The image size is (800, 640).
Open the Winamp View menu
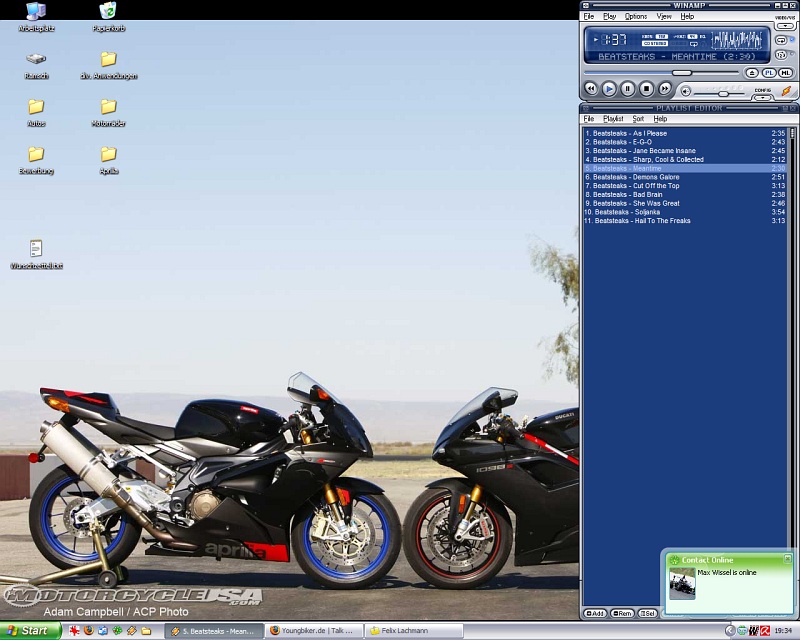pyautogui.click(x=664, y=16)
